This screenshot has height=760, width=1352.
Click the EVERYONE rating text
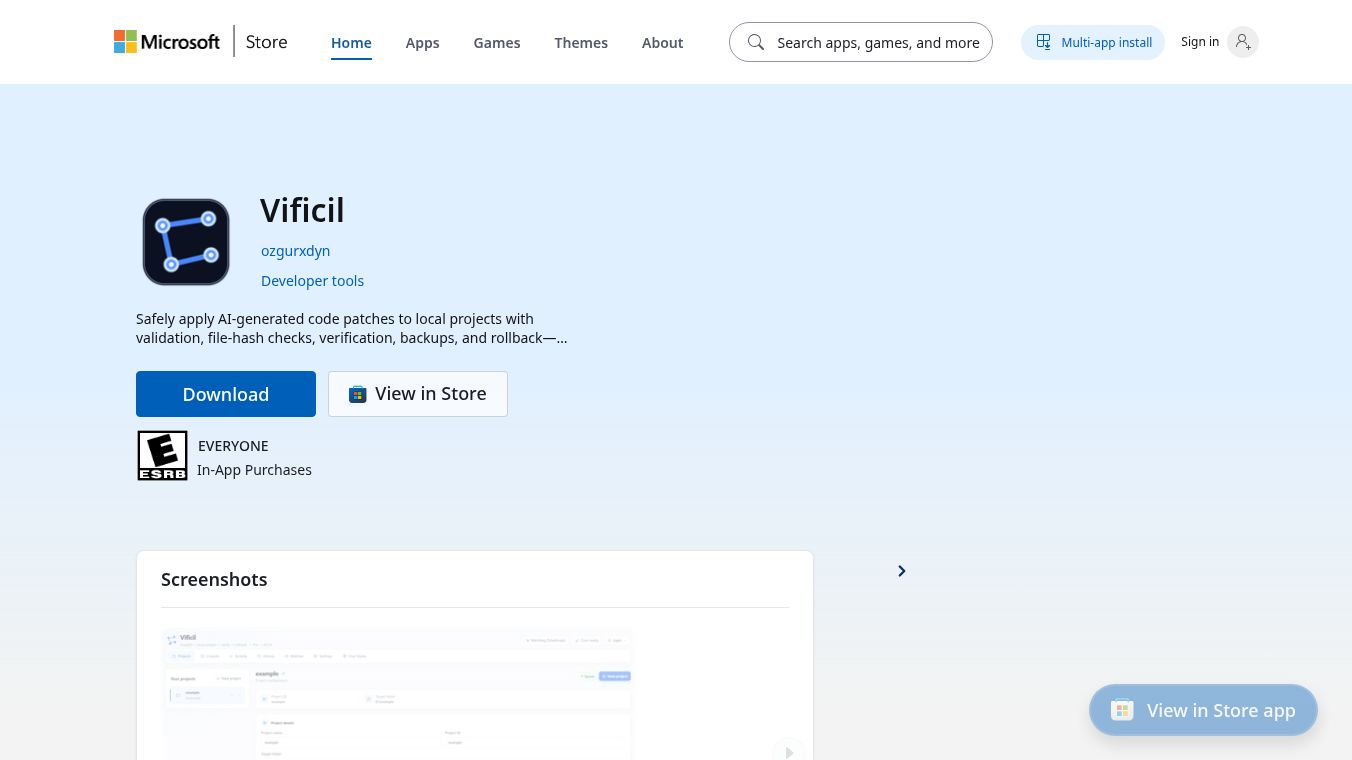coord(233,446)
